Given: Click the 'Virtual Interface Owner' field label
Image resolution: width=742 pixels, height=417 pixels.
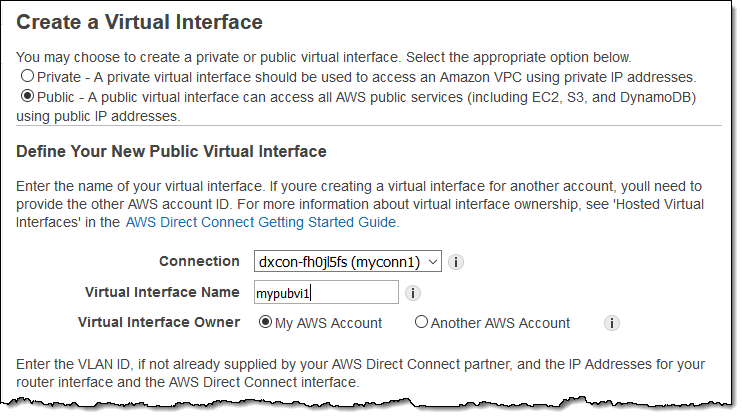Looking at the screenshot, I should point(158,322).
